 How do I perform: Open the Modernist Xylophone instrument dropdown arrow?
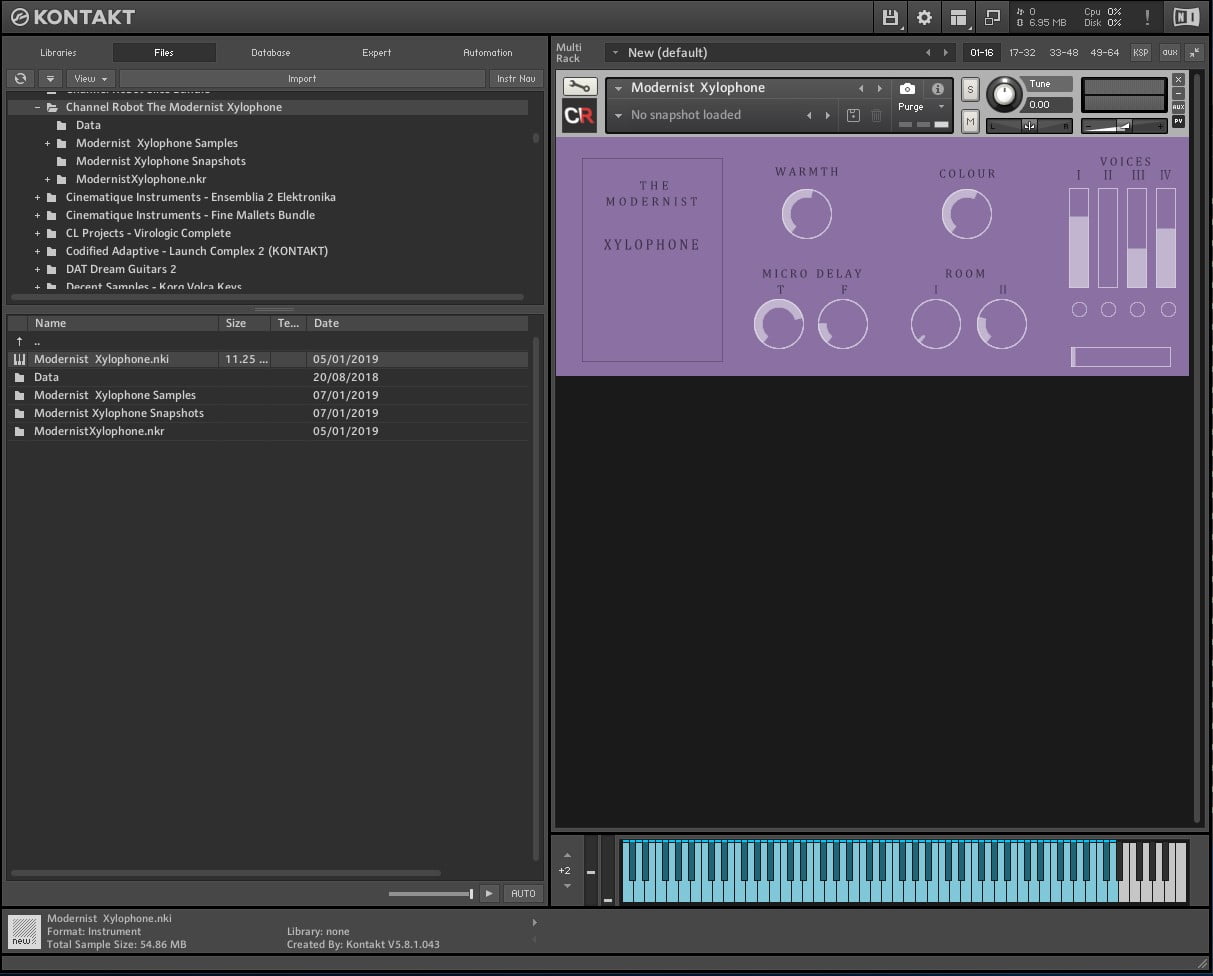tap(619, 89)
